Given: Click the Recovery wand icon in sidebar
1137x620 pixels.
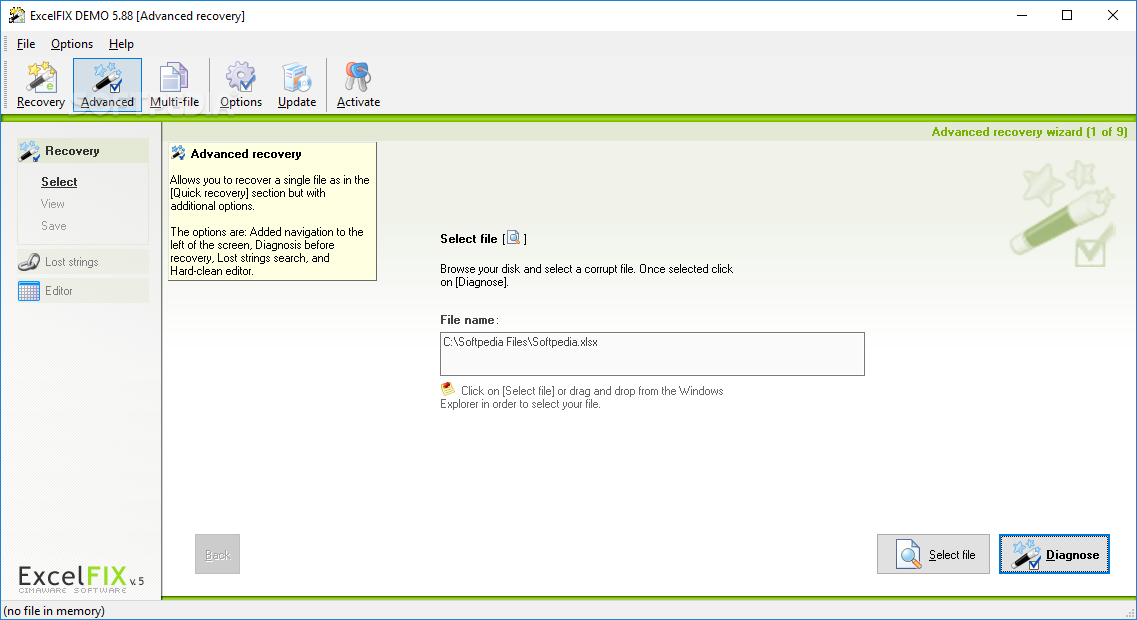Looking at the screenshot, I should 29,151.
